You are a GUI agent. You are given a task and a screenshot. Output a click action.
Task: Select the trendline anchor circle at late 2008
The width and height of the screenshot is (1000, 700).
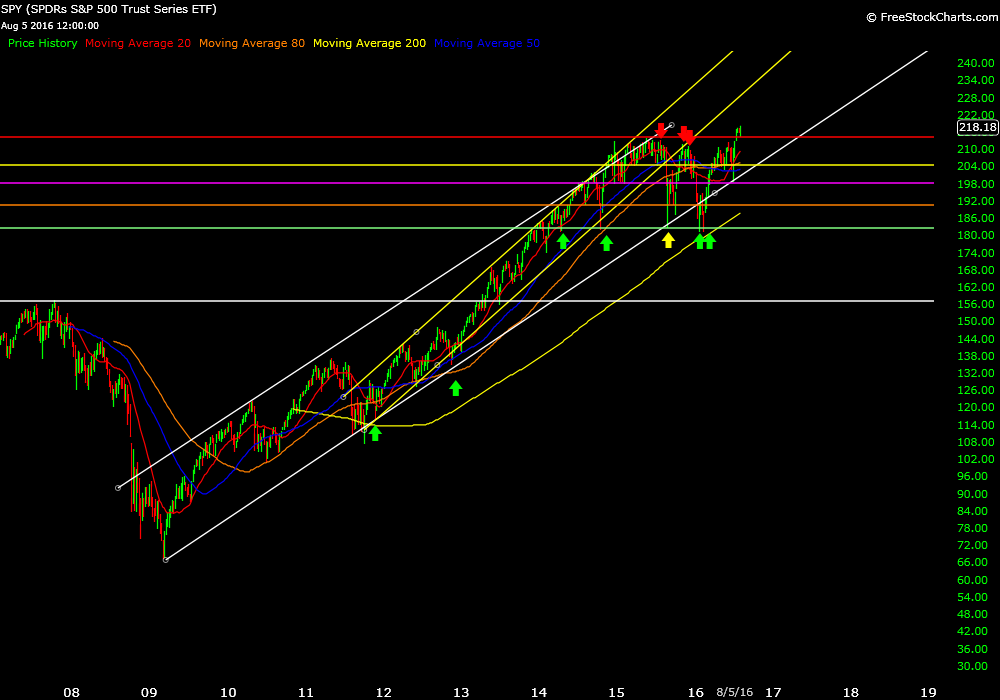pos(118,487)
